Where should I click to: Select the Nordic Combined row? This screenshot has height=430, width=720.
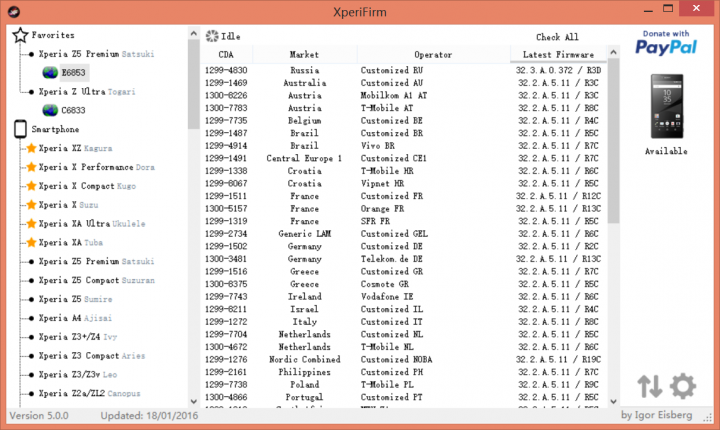[x=404, y=359]
